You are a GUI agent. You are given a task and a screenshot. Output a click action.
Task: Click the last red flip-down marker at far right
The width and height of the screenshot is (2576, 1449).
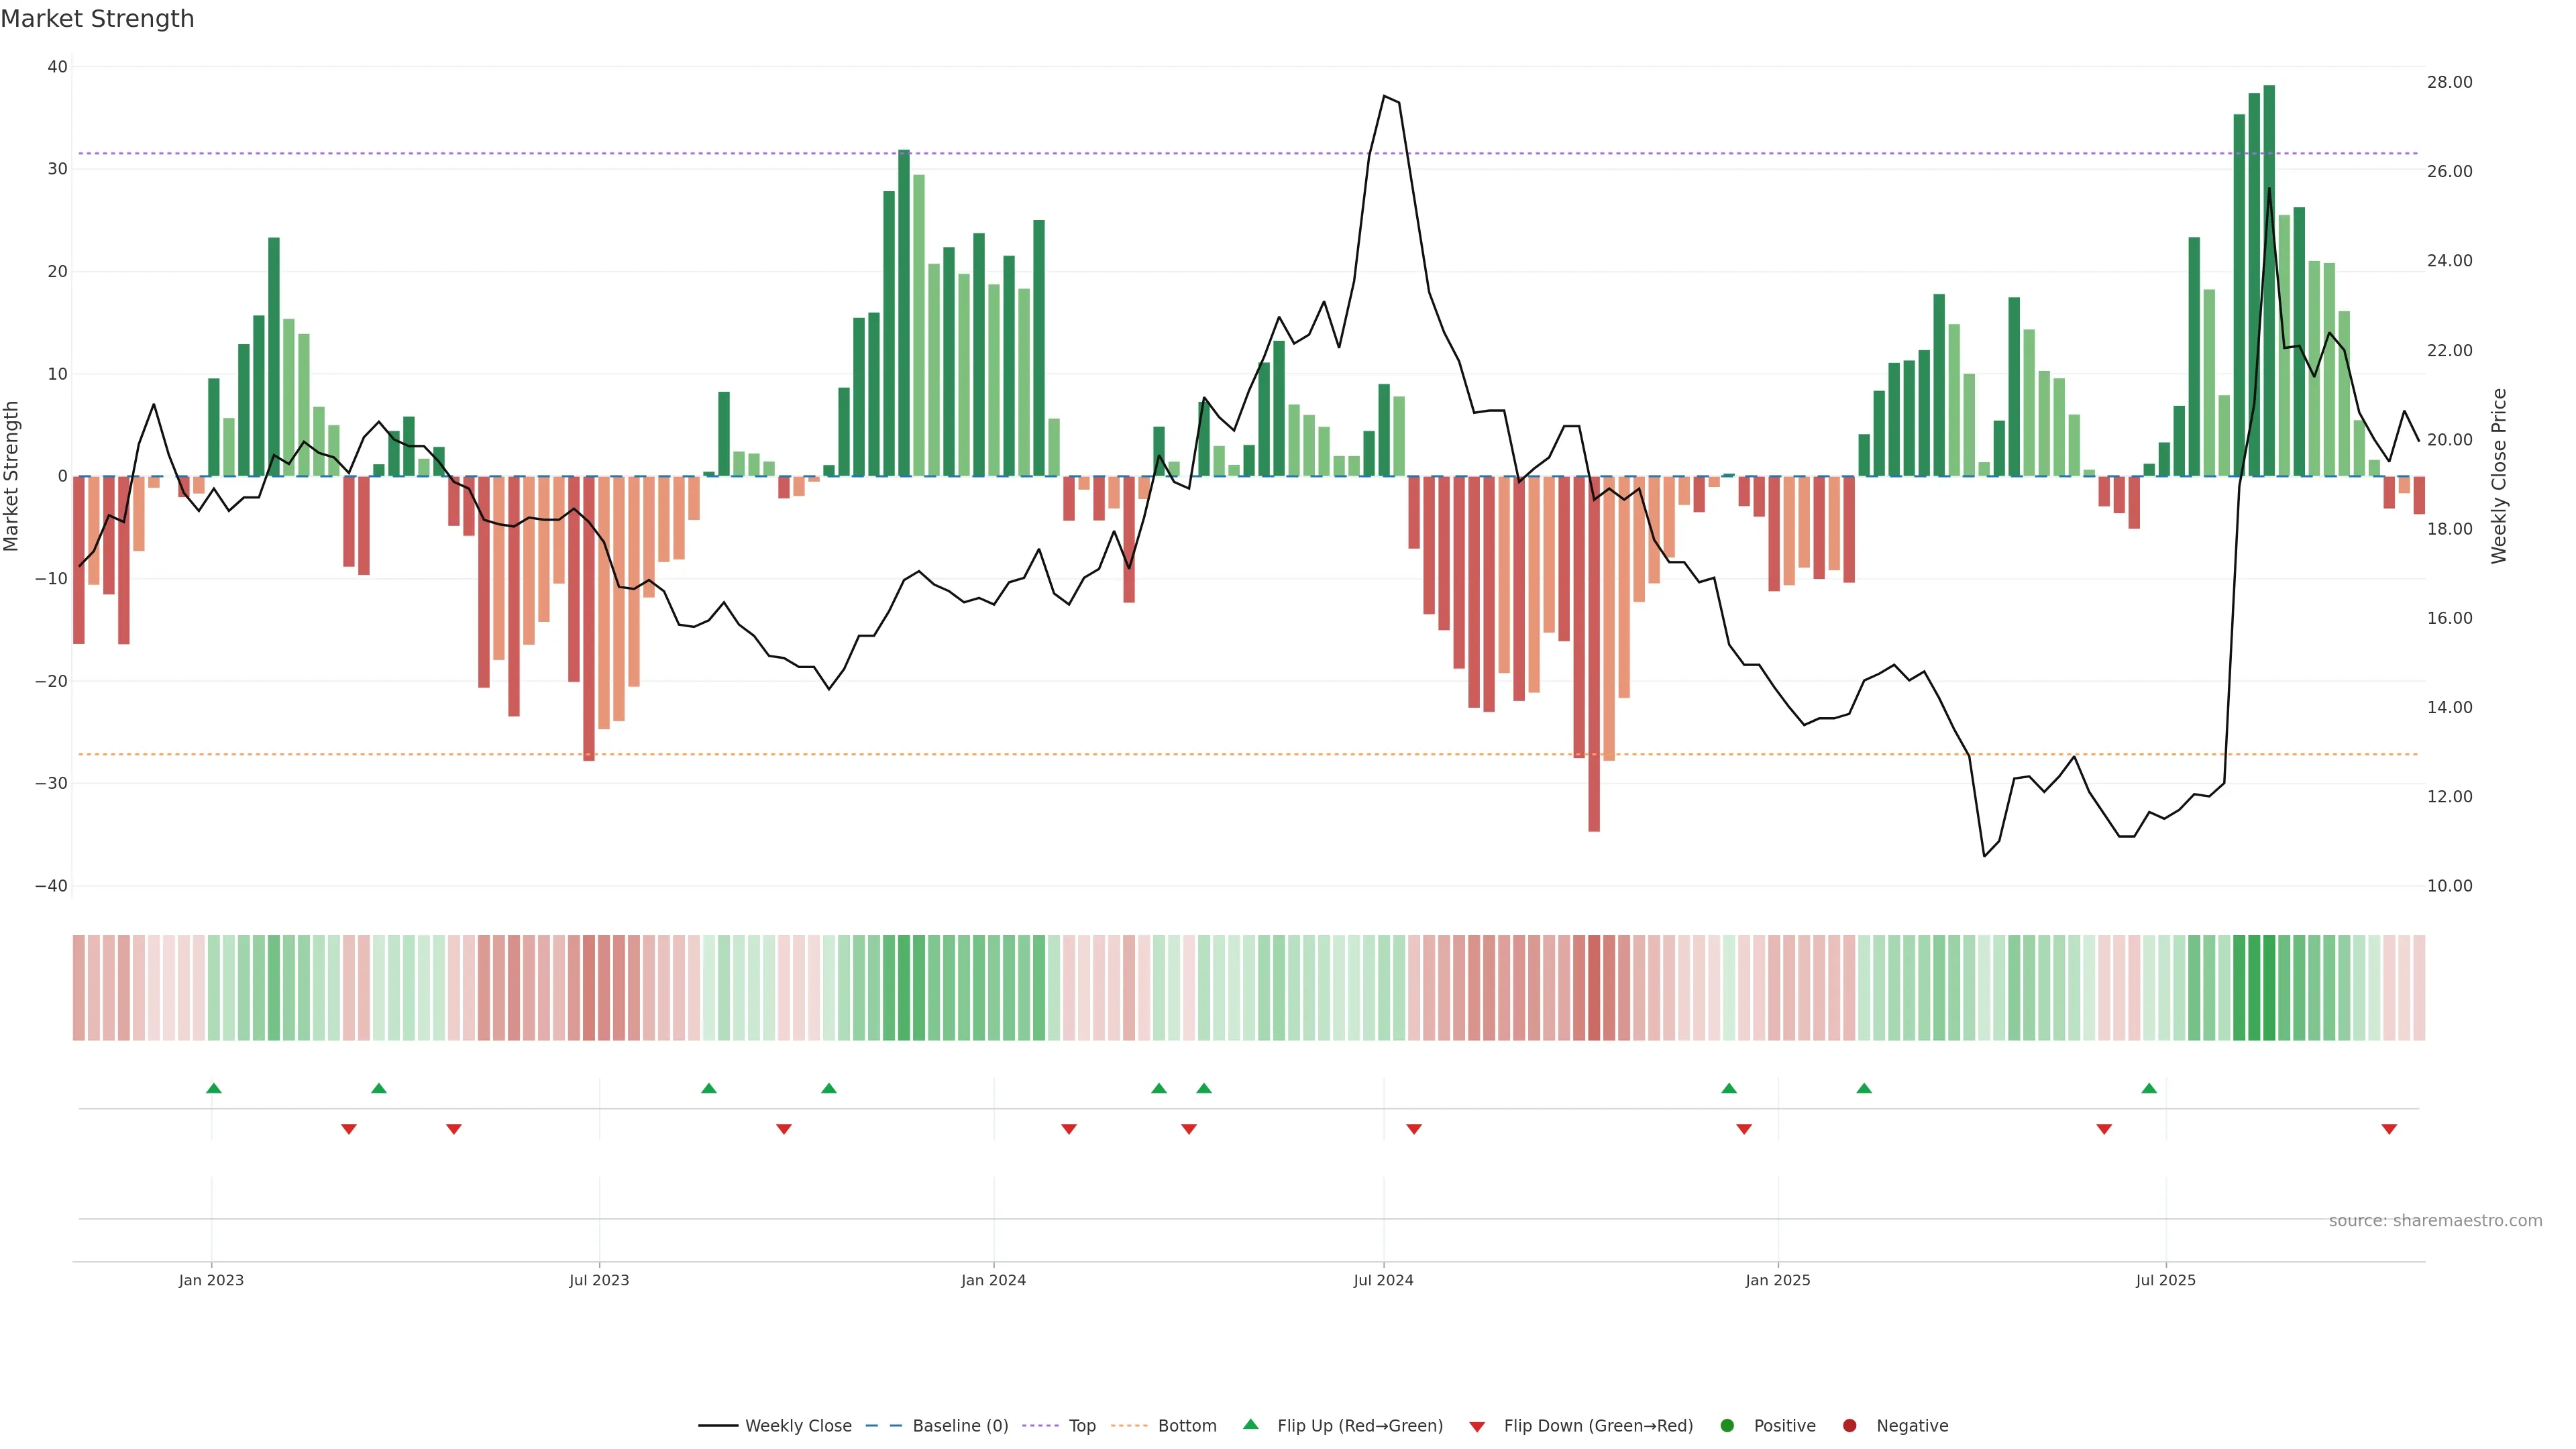tap(2389, 1129)
